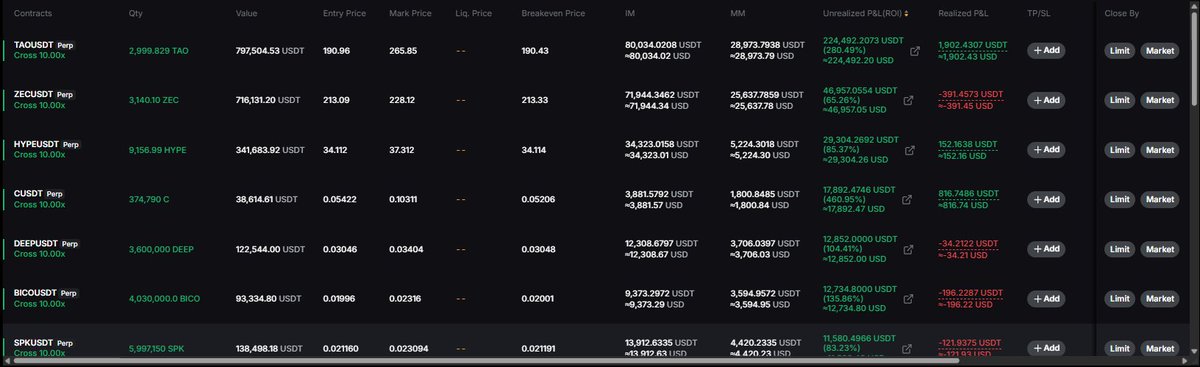Viewport: 1200px width, 367px height.
Task: Click ZECUSDT entry price 213.09
Action: tap(337, 100)
